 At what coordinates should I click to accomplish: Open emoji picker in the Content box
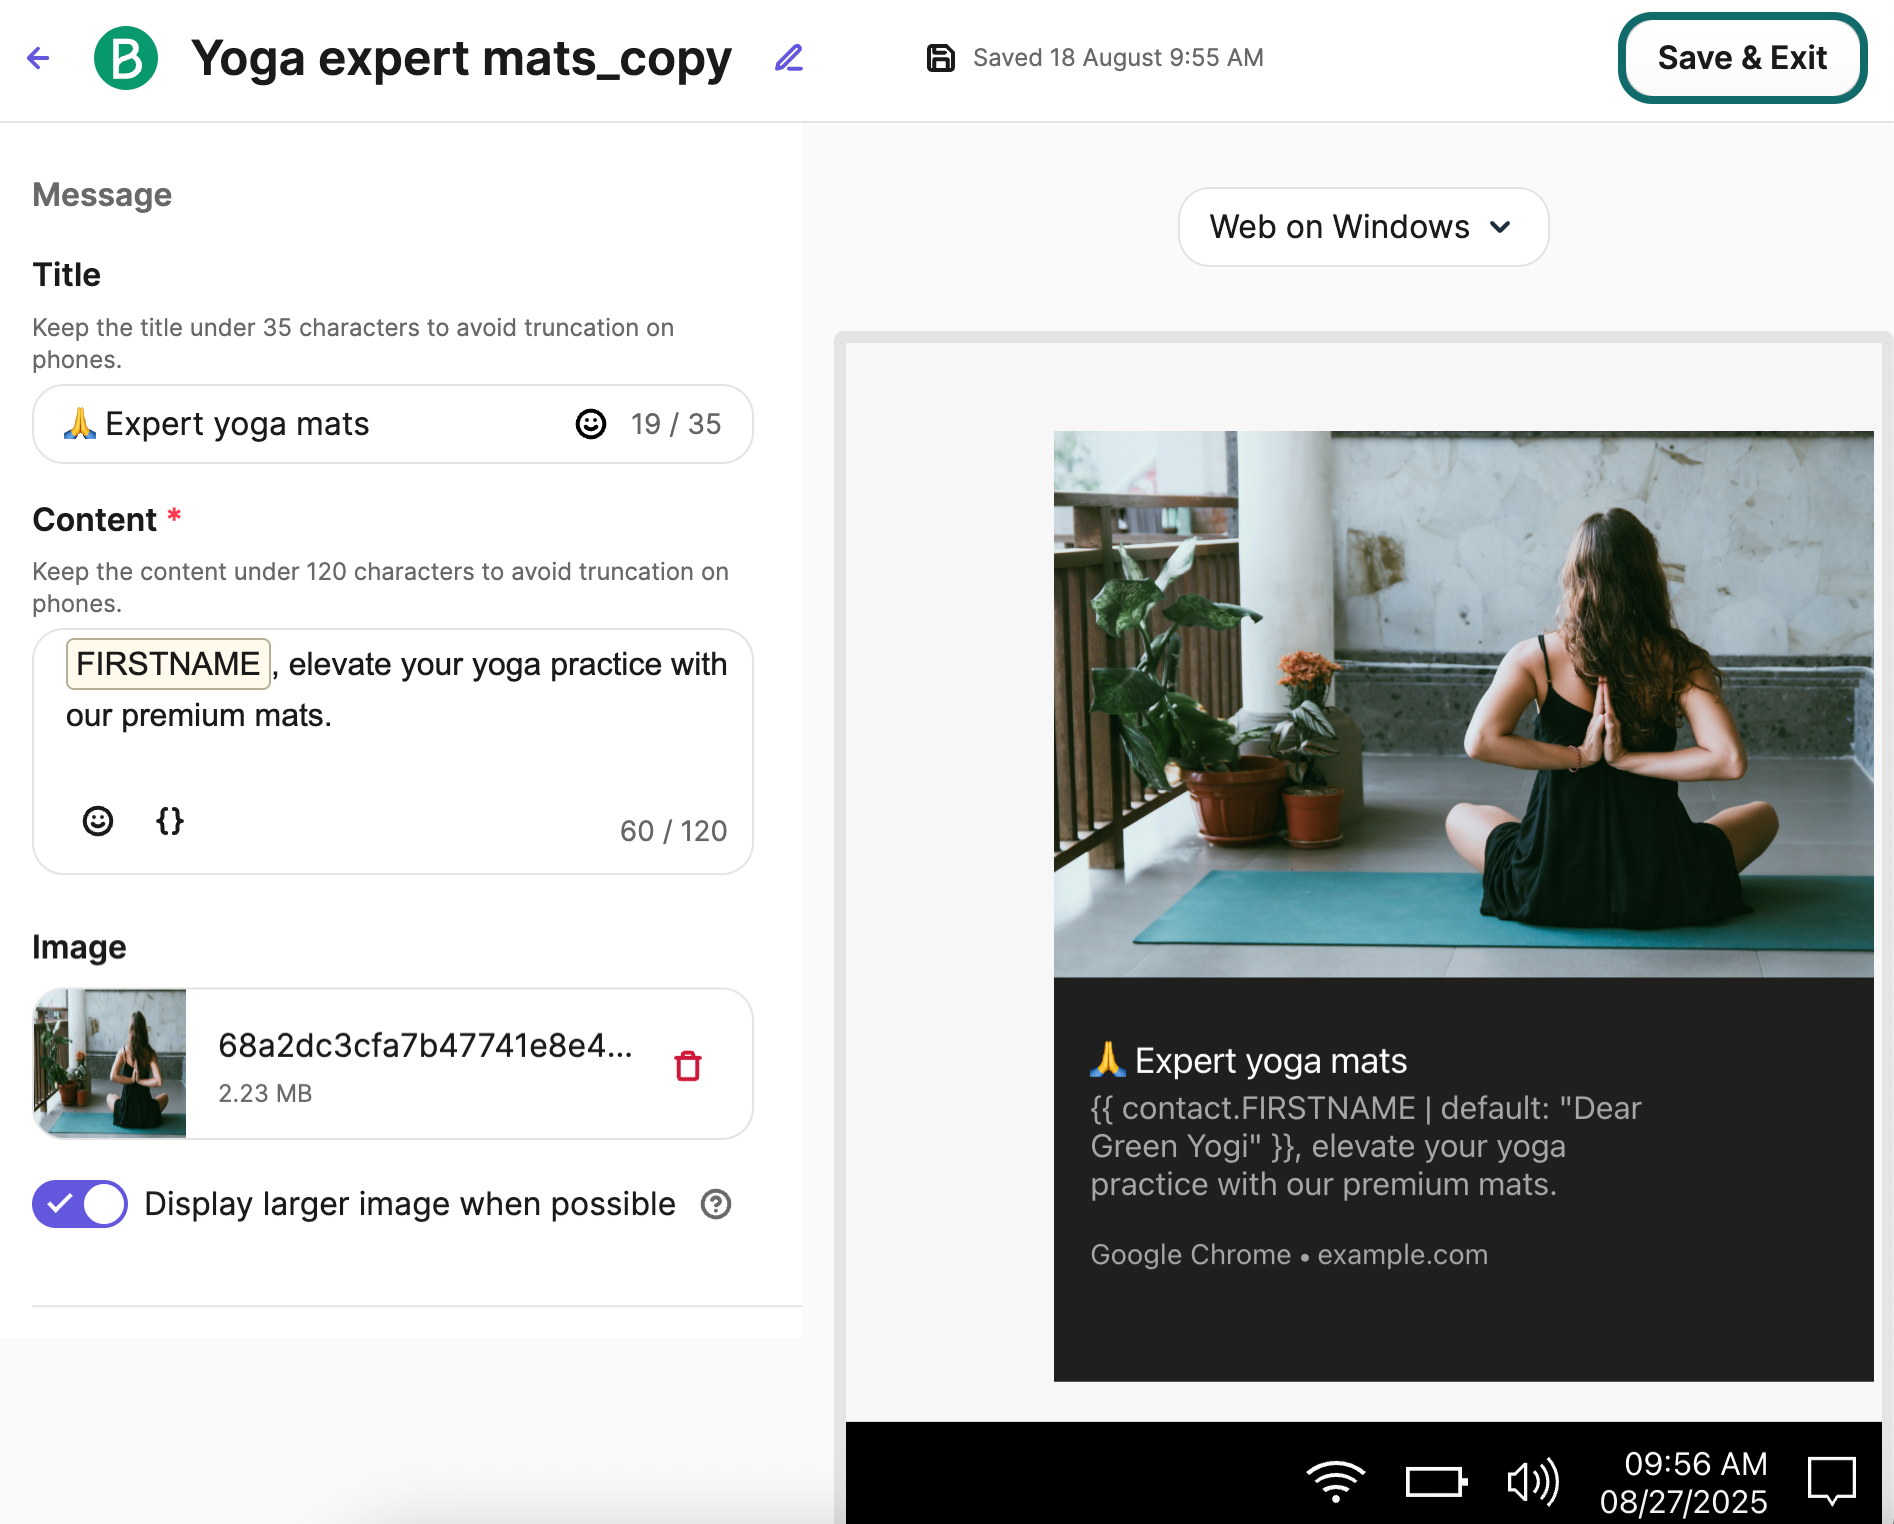[x=98, y=821]
